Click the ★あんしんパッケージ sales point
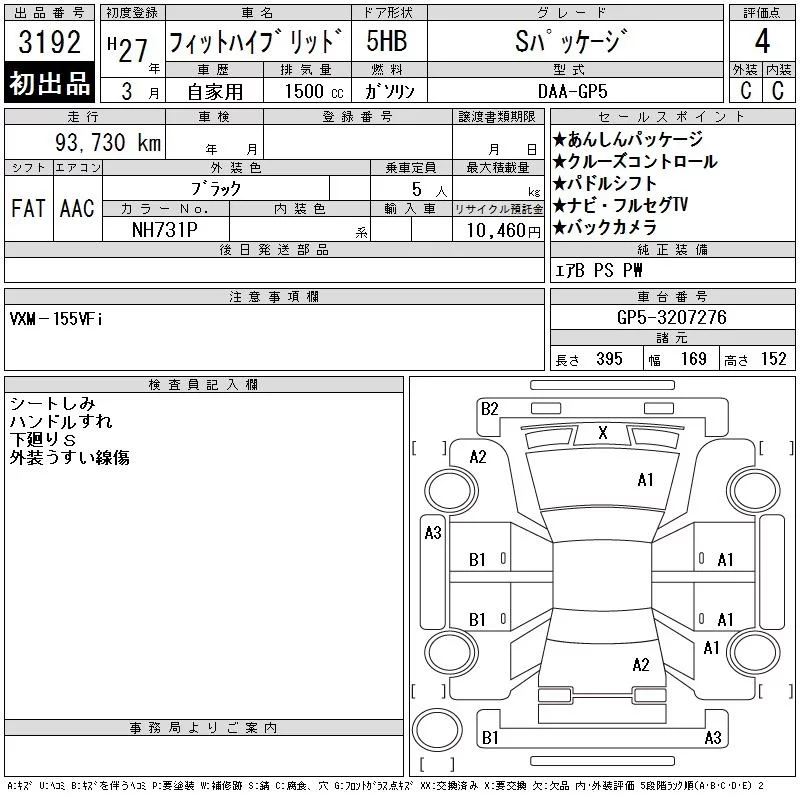This screenshot has height=800, width=800. 627,139
